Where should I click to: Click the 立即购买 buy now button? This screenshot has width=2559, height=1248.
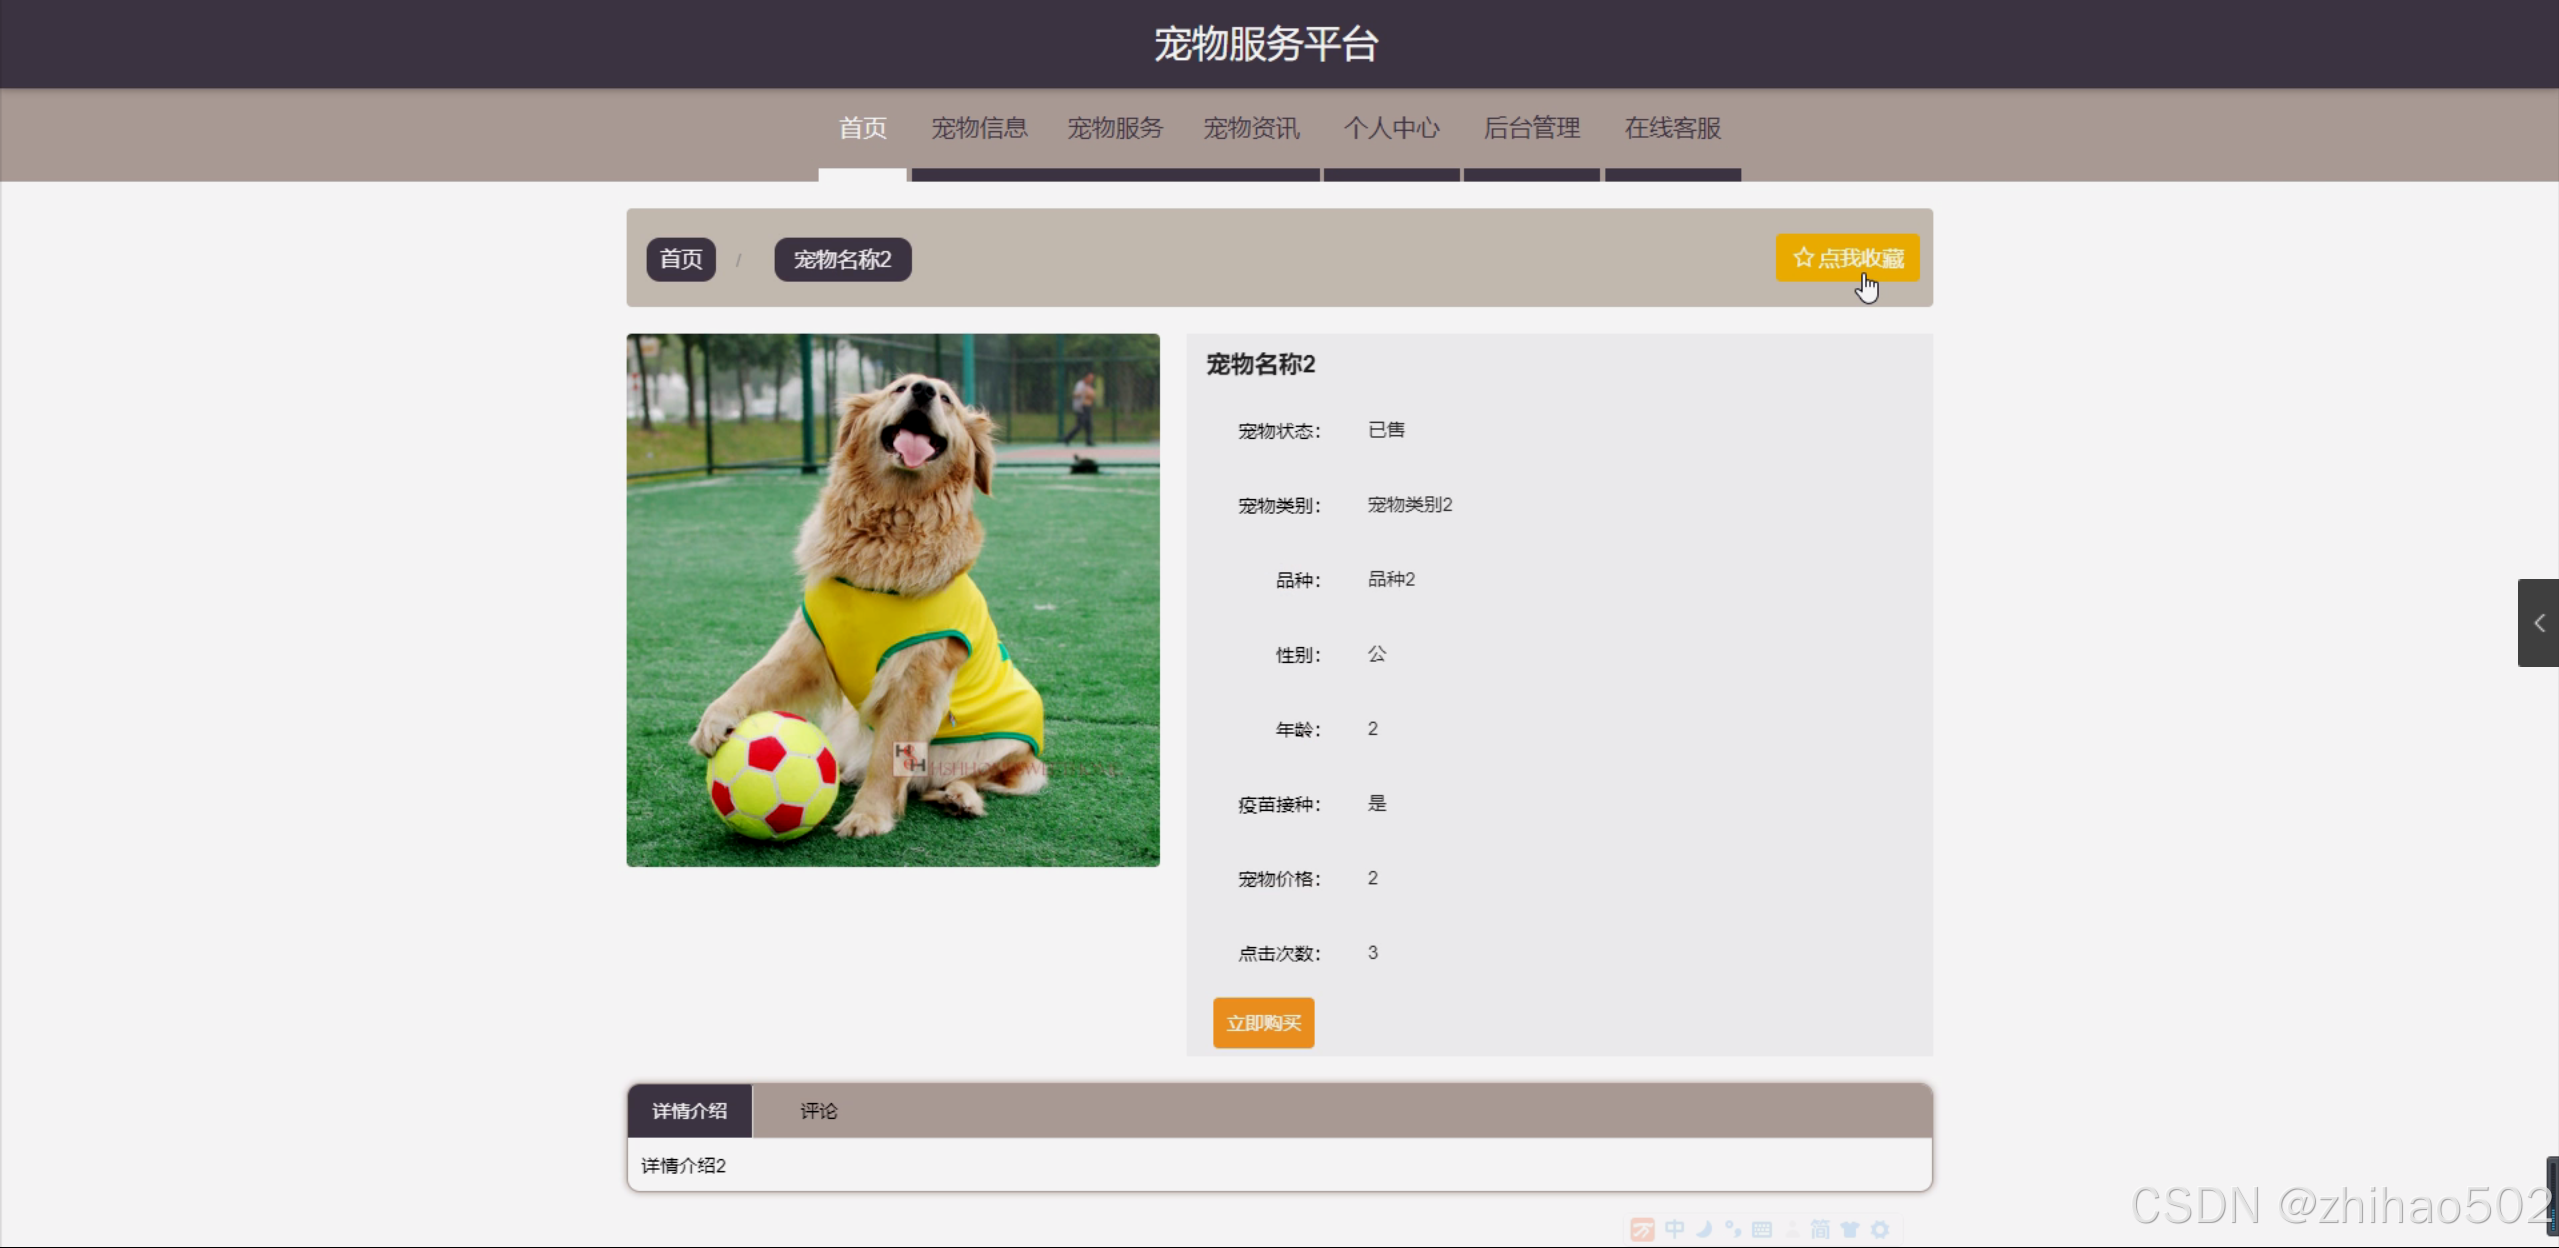click(x=1263, y=1023)
